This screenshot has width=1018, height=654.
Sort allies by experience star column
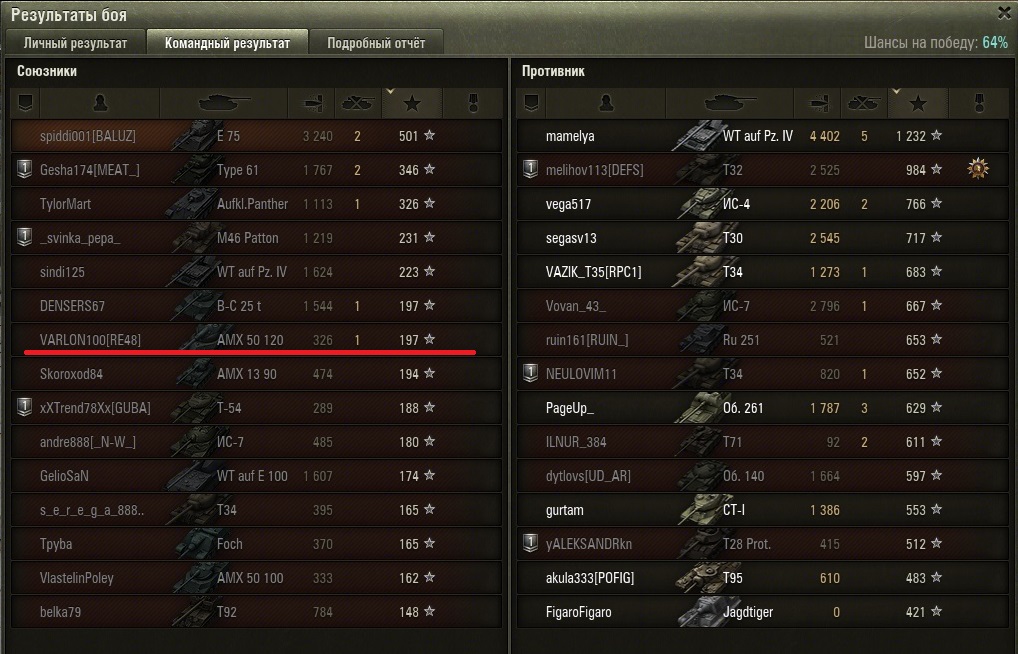412,103
